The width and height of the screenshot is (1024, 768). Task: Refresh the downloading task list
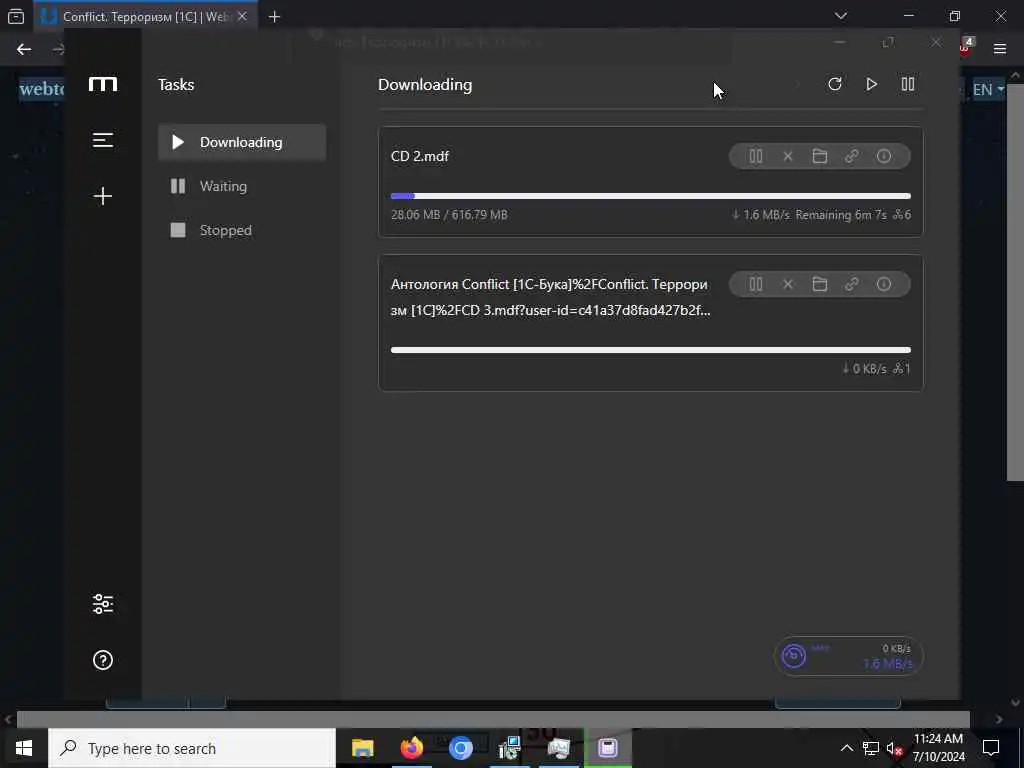835,84
